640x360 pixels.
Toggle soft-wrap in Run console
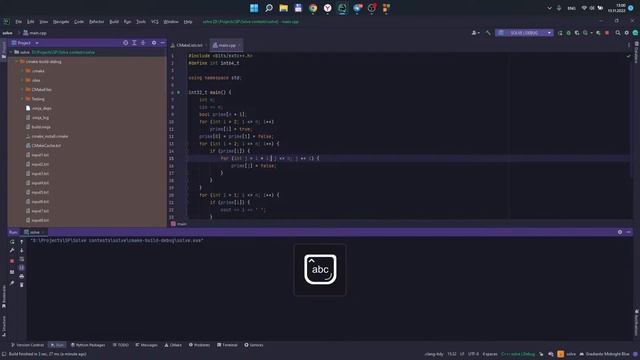[22, 259]
